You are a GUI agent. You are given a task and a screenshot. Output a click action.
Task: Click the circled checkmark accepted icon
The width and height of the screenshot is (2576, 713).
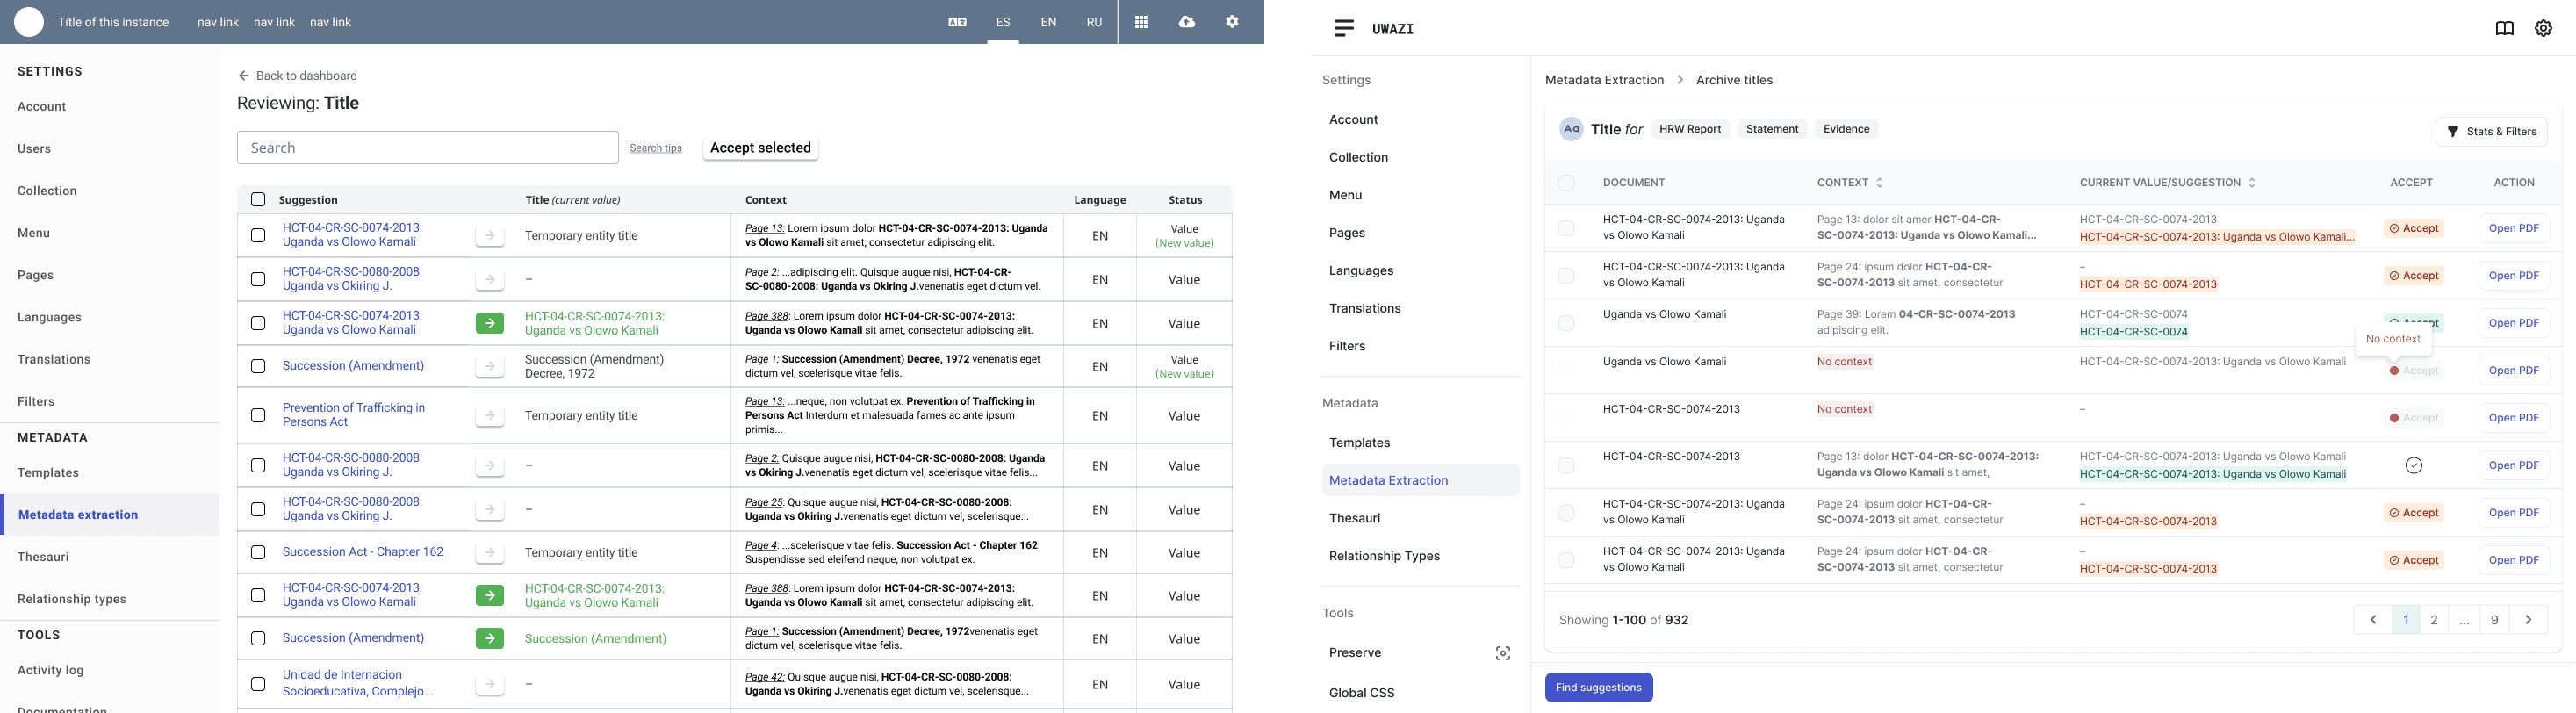coord(2413,465)
